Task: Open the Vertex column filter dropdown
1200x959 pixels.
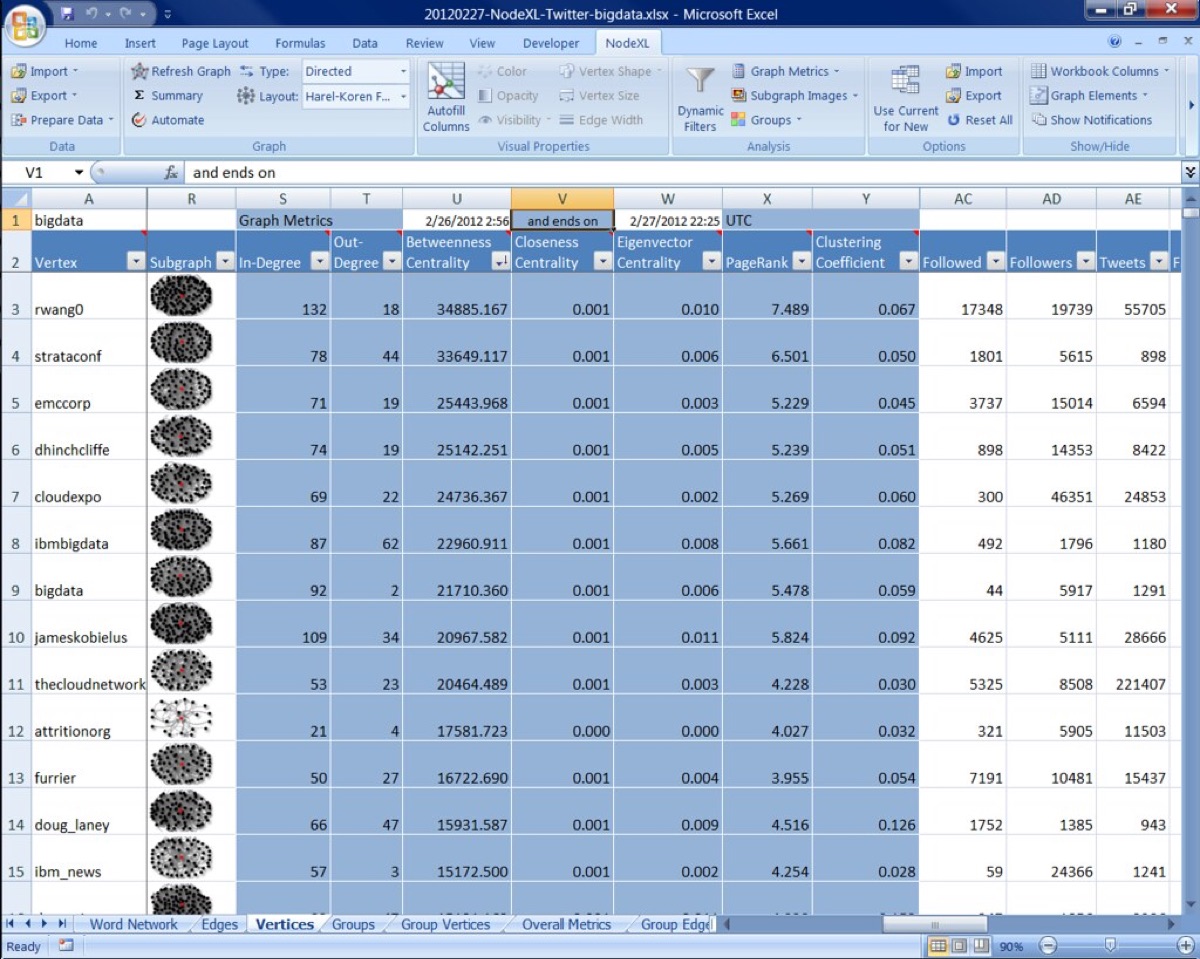Action: [136, 262]
